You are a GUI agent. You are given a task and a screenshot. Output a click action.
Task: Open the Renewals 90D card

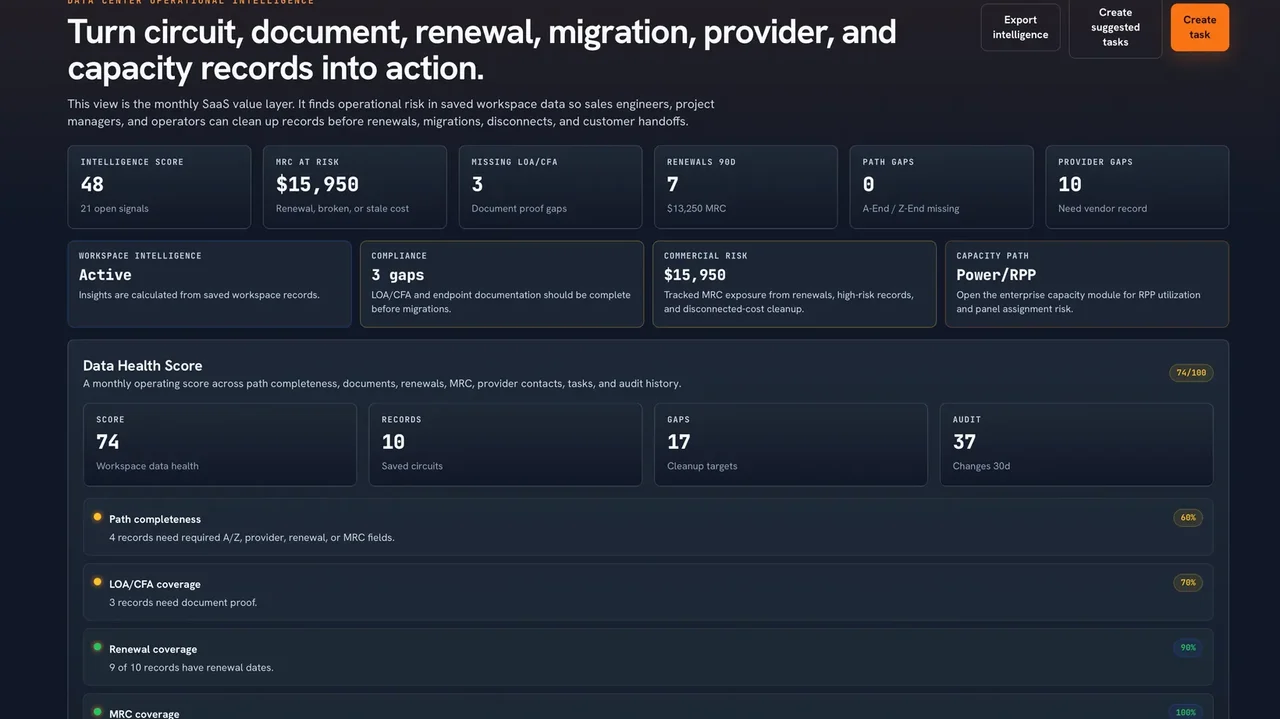[x=746, y=187]
